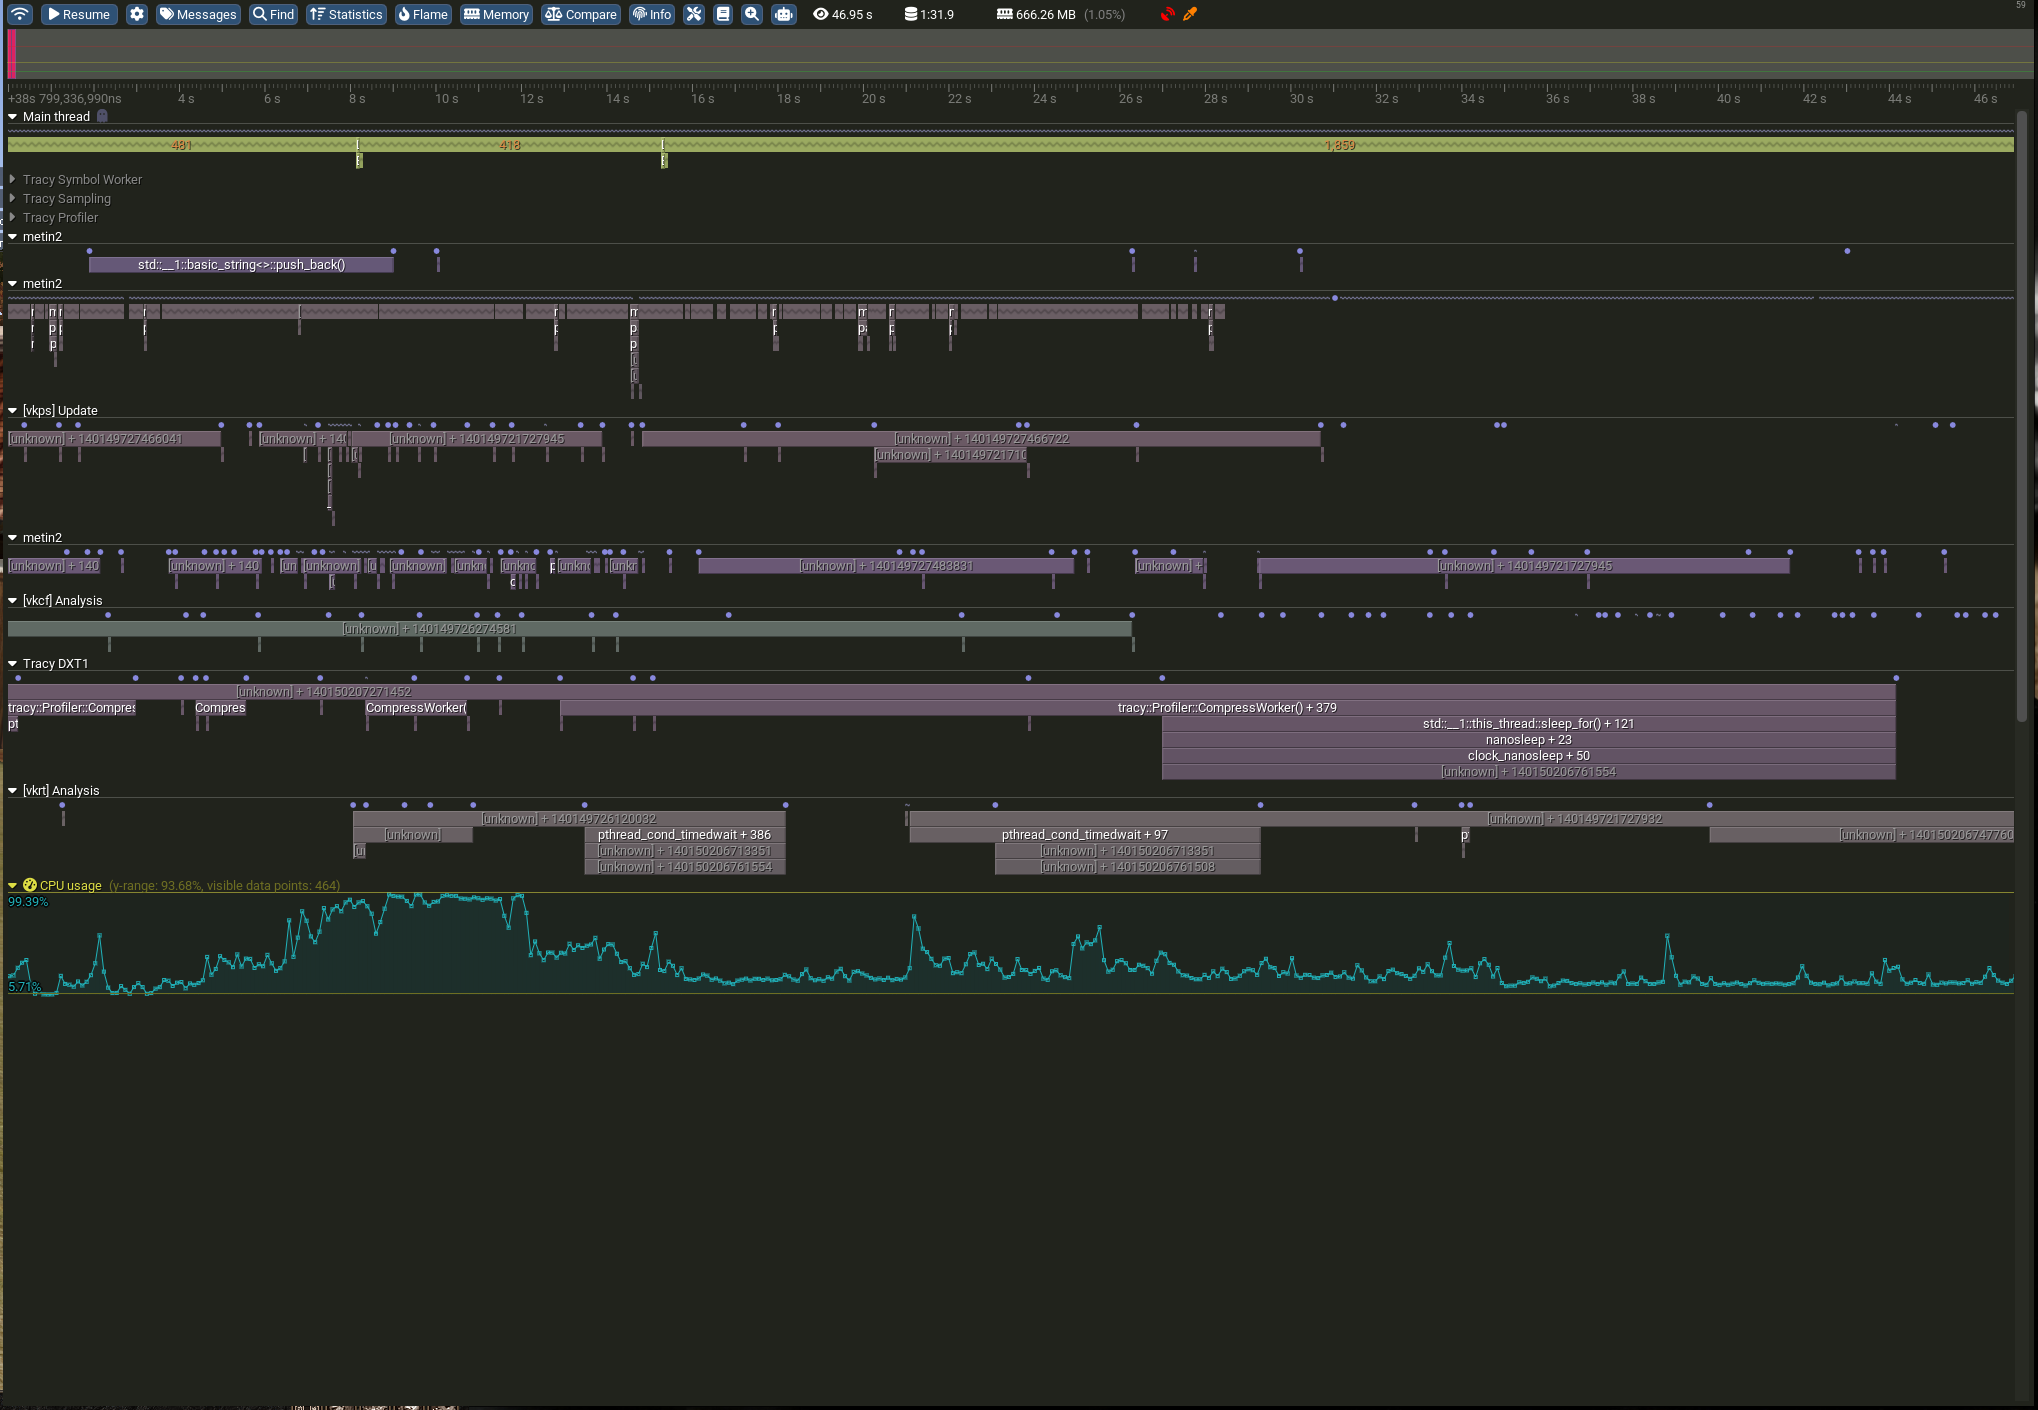2038x1410 pixels.
Task: Collapse the [vkps] Update thread
Action: (13, 410)
